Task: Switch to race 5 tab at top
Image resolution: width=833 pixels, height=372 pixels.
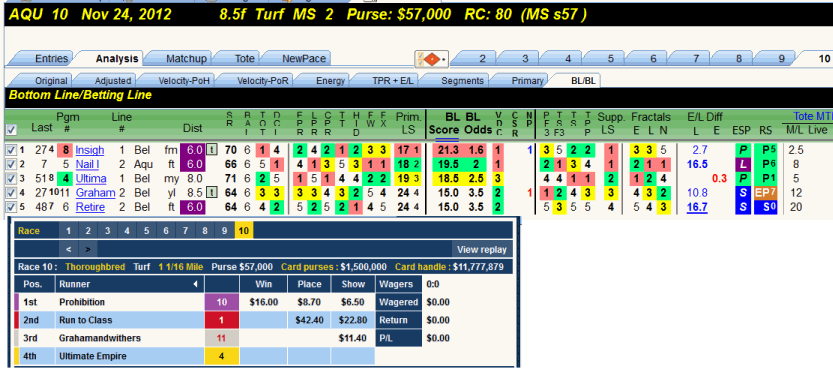Action: [x=603, y=58]
